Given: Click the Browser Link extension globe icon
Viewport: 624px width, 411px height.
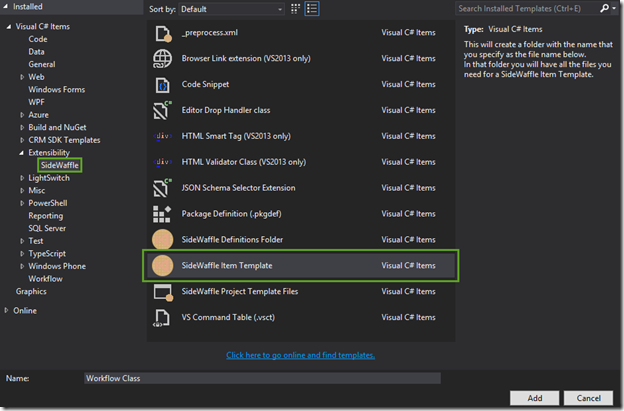Looking at the screenshot, I should [x=162, y=59].
